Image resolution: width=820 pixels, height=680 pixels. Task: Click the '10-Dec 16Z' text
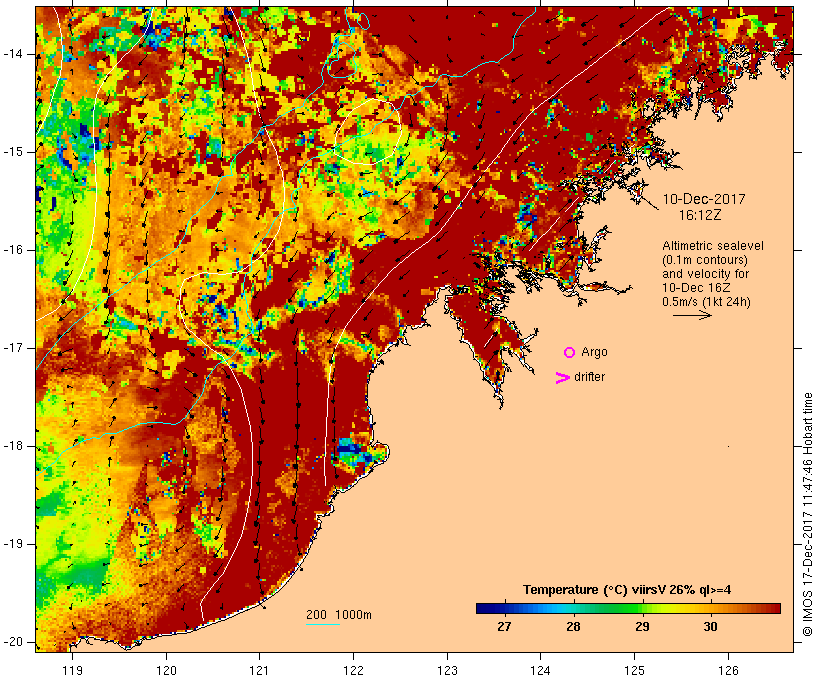tap(696, 288)
